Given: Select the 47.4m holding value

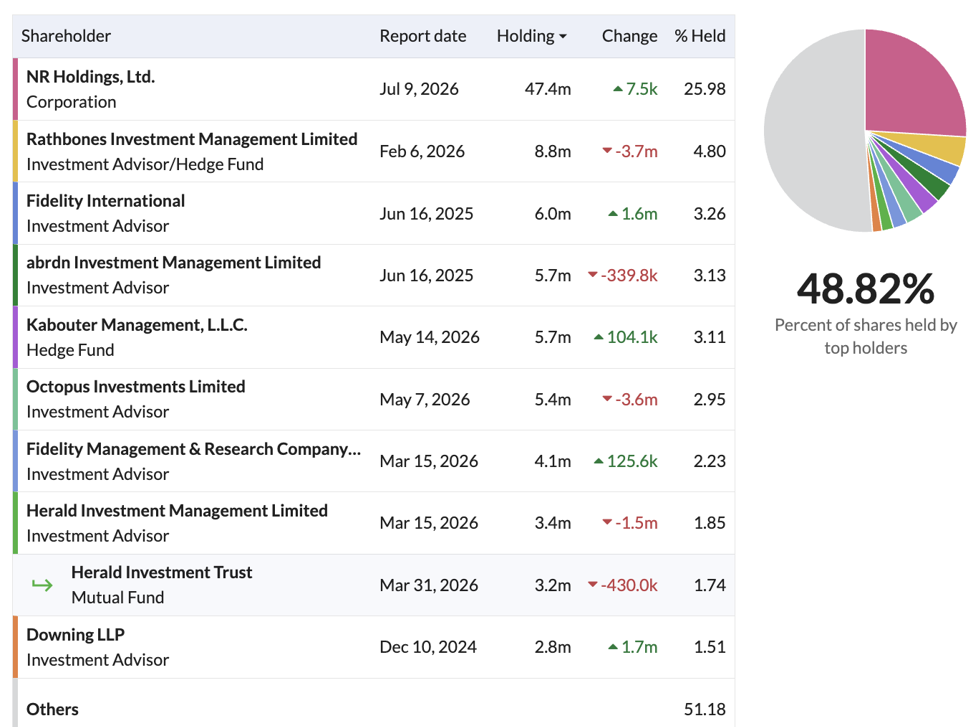Looking at the screenshot, I should coord(547,89).
